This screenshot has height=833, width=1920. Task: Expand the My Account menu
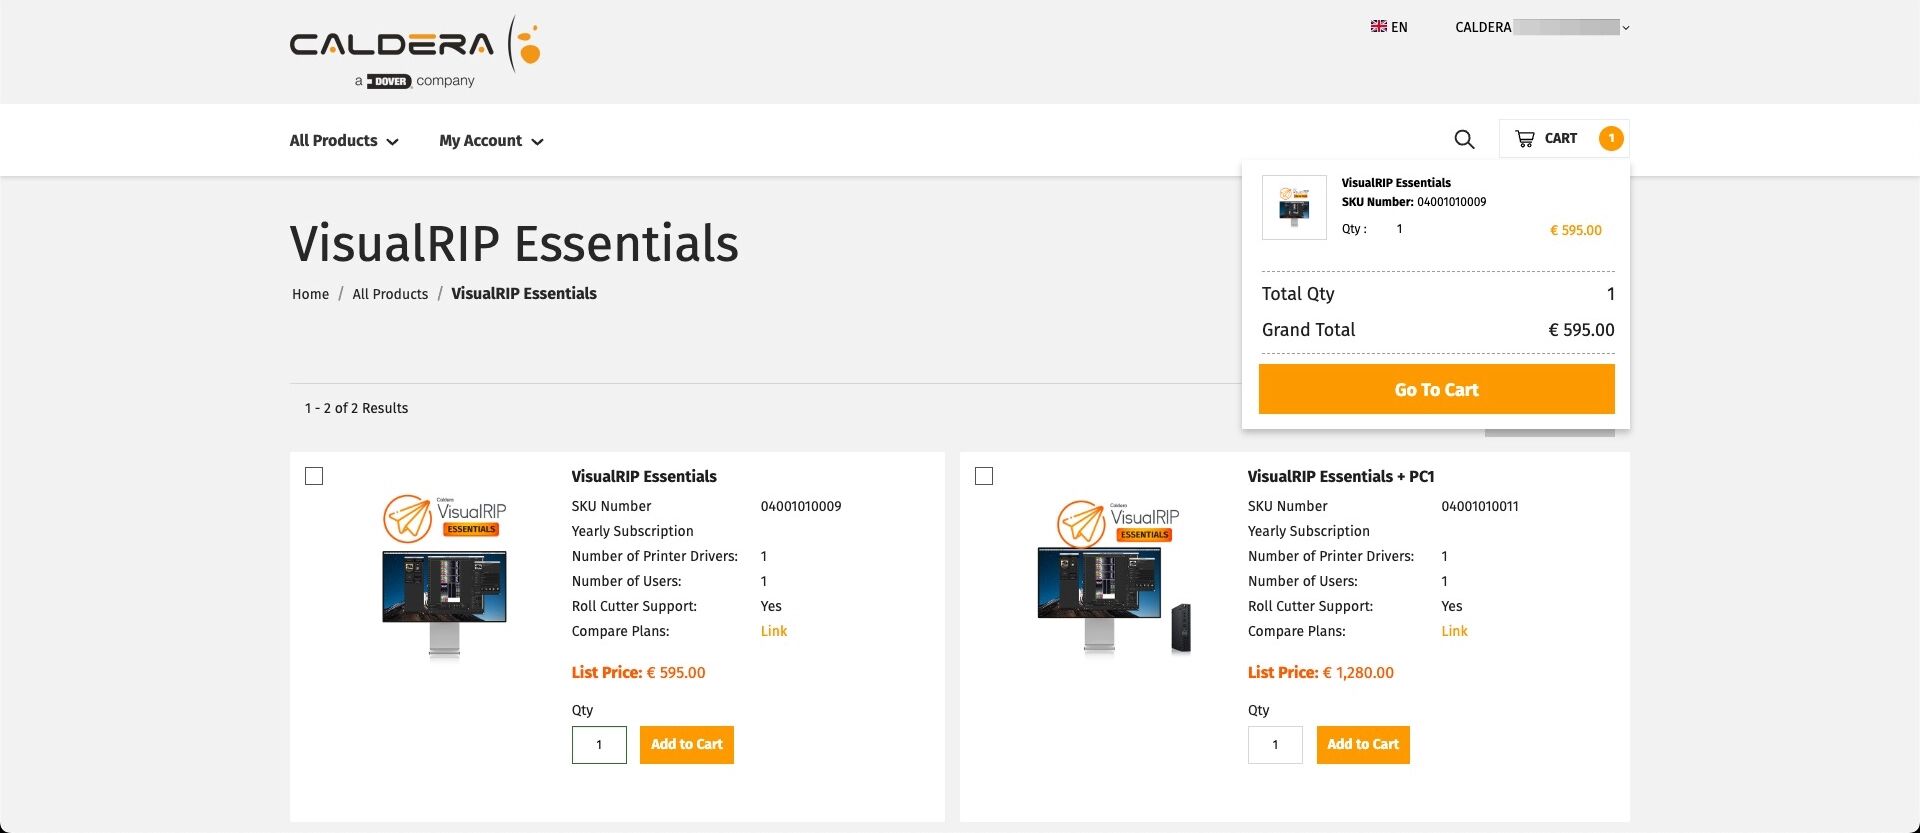click(491, 141)
